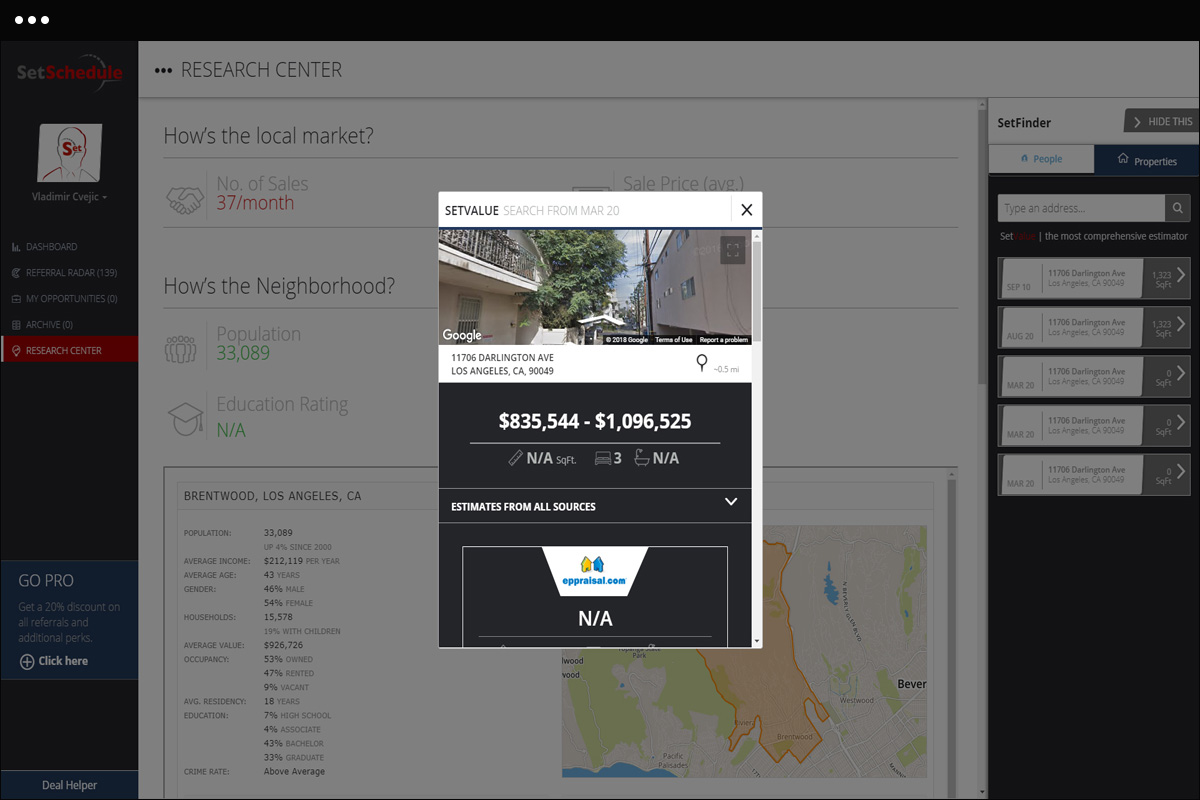Click the eppraisal.com logo
Screen dimensions: 1200x800
[x=595, y=570]
